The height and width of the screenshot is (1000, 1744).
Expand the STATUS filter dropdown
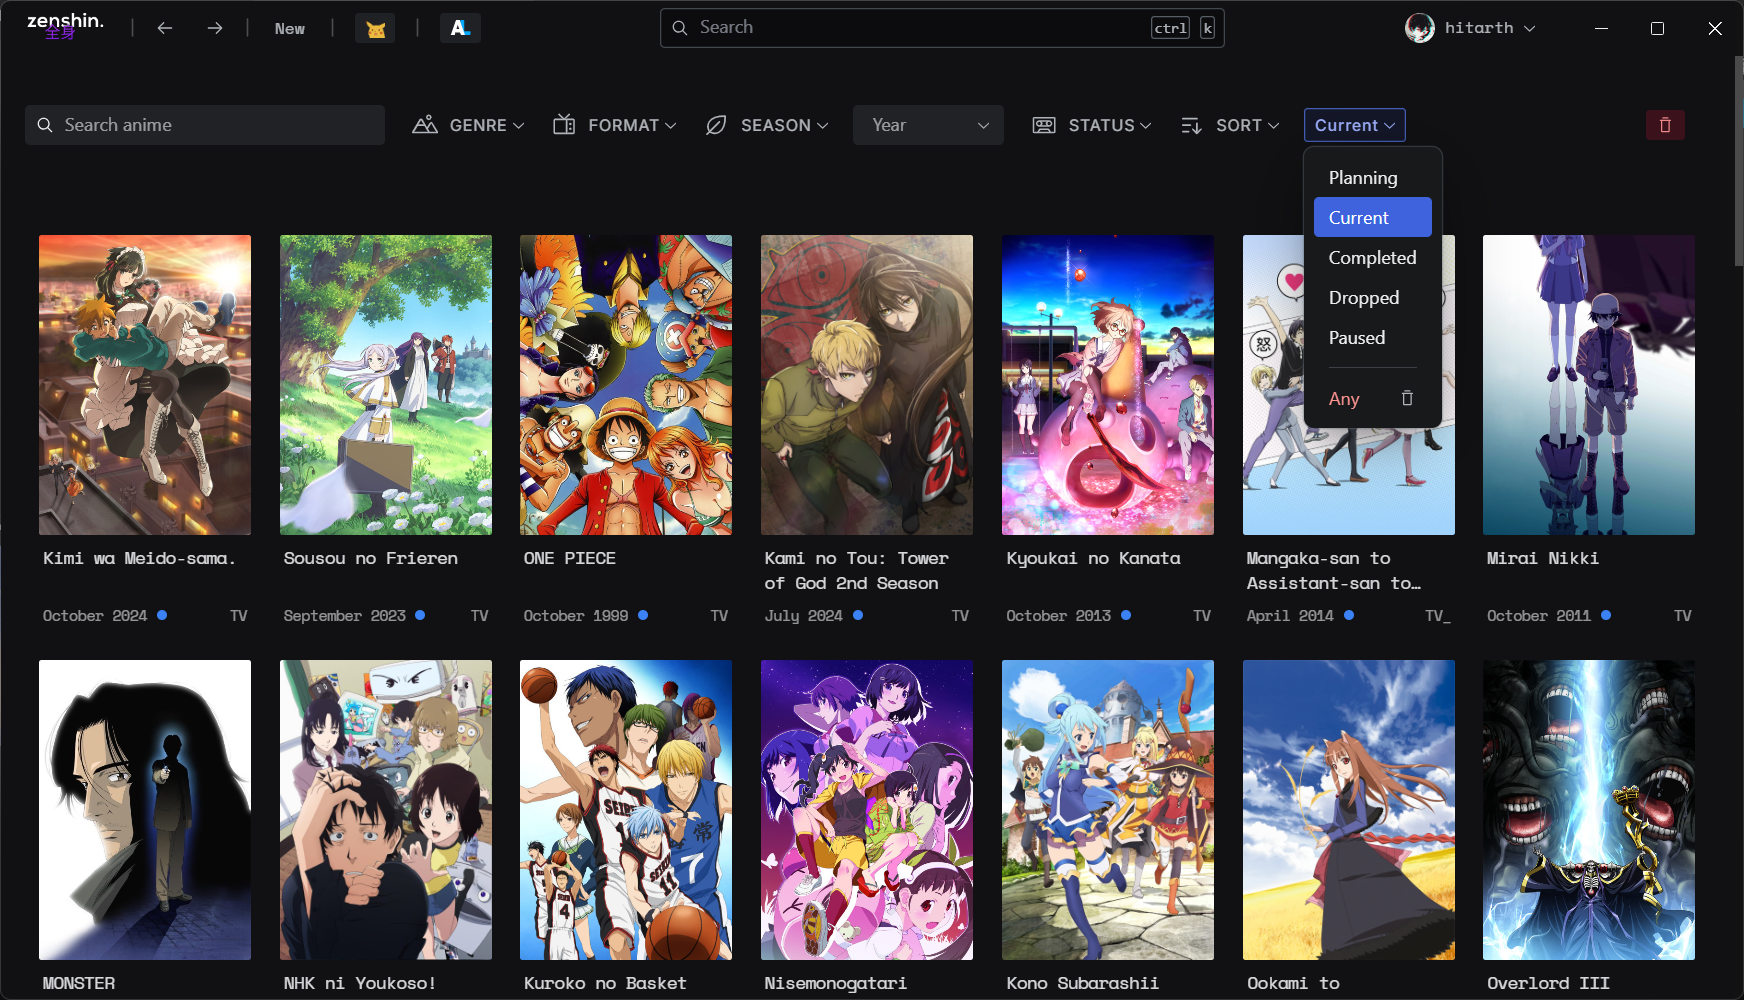[1092, 125]
